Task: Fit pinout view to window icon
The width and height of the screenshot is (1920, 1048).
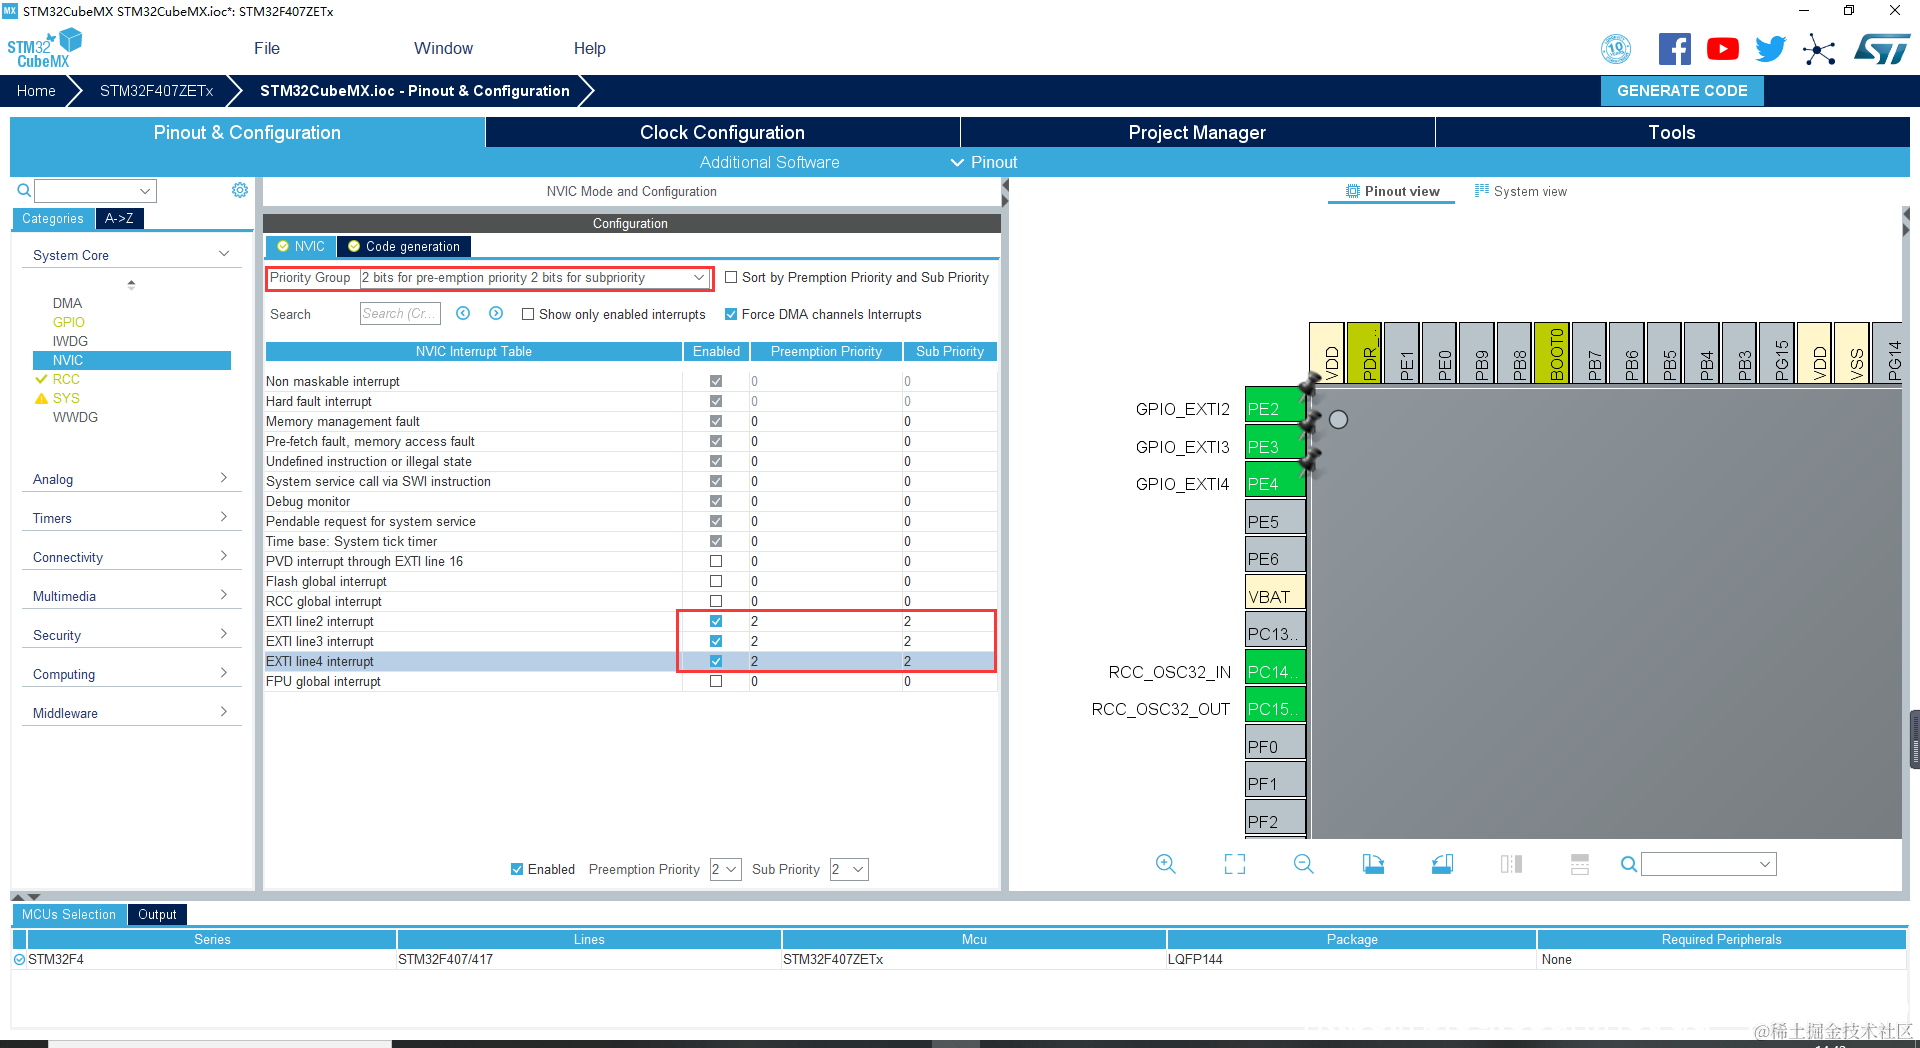Action: [1235, 864]
